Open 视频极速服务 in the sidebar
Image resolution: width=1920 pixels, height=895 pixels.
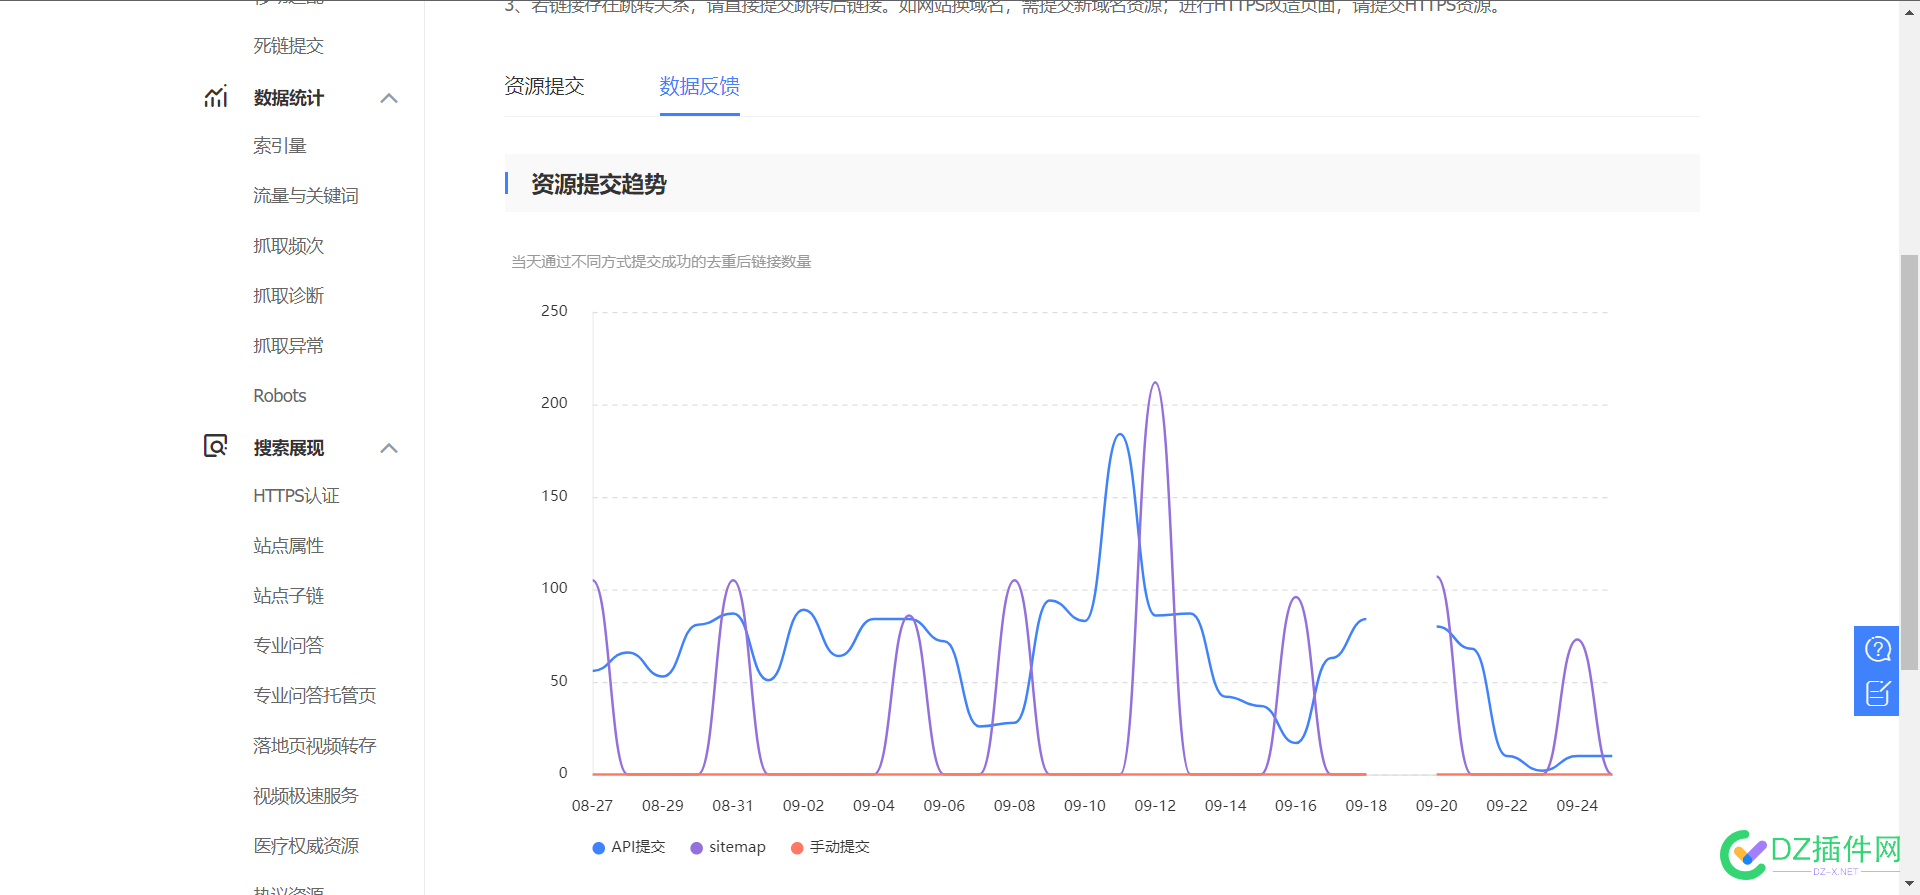306,796
